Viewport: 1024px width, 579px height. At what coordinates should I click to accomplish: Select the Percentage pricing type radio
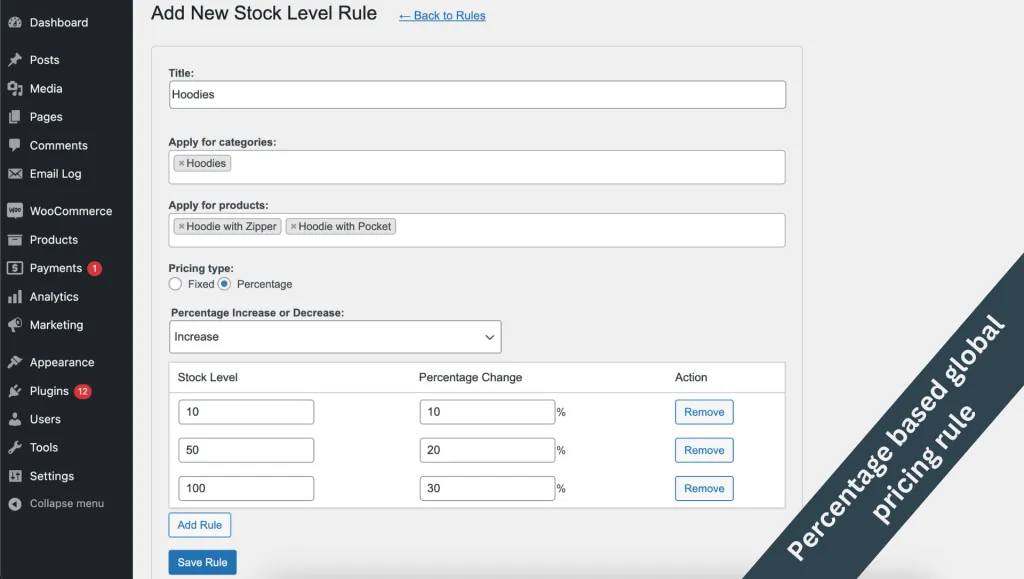point(225,284)
